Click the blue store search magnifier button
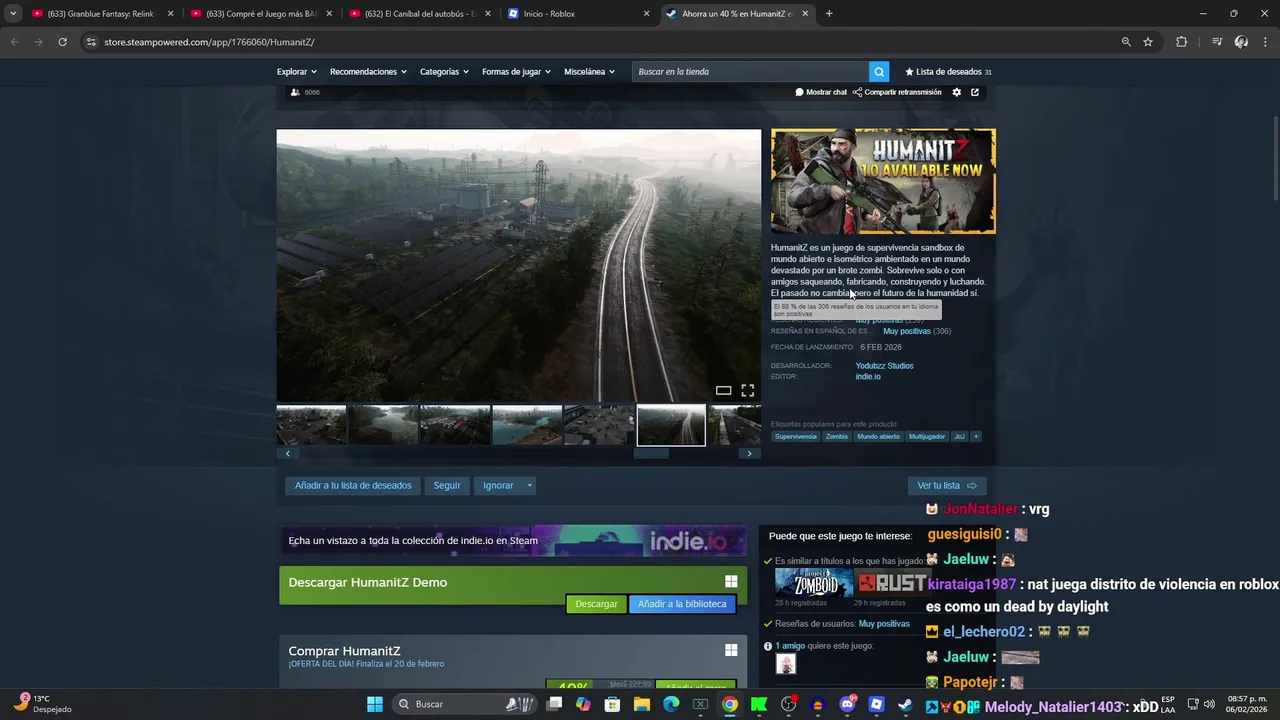This screenshot has height=720, width=1280. click(x=879, y=71)
